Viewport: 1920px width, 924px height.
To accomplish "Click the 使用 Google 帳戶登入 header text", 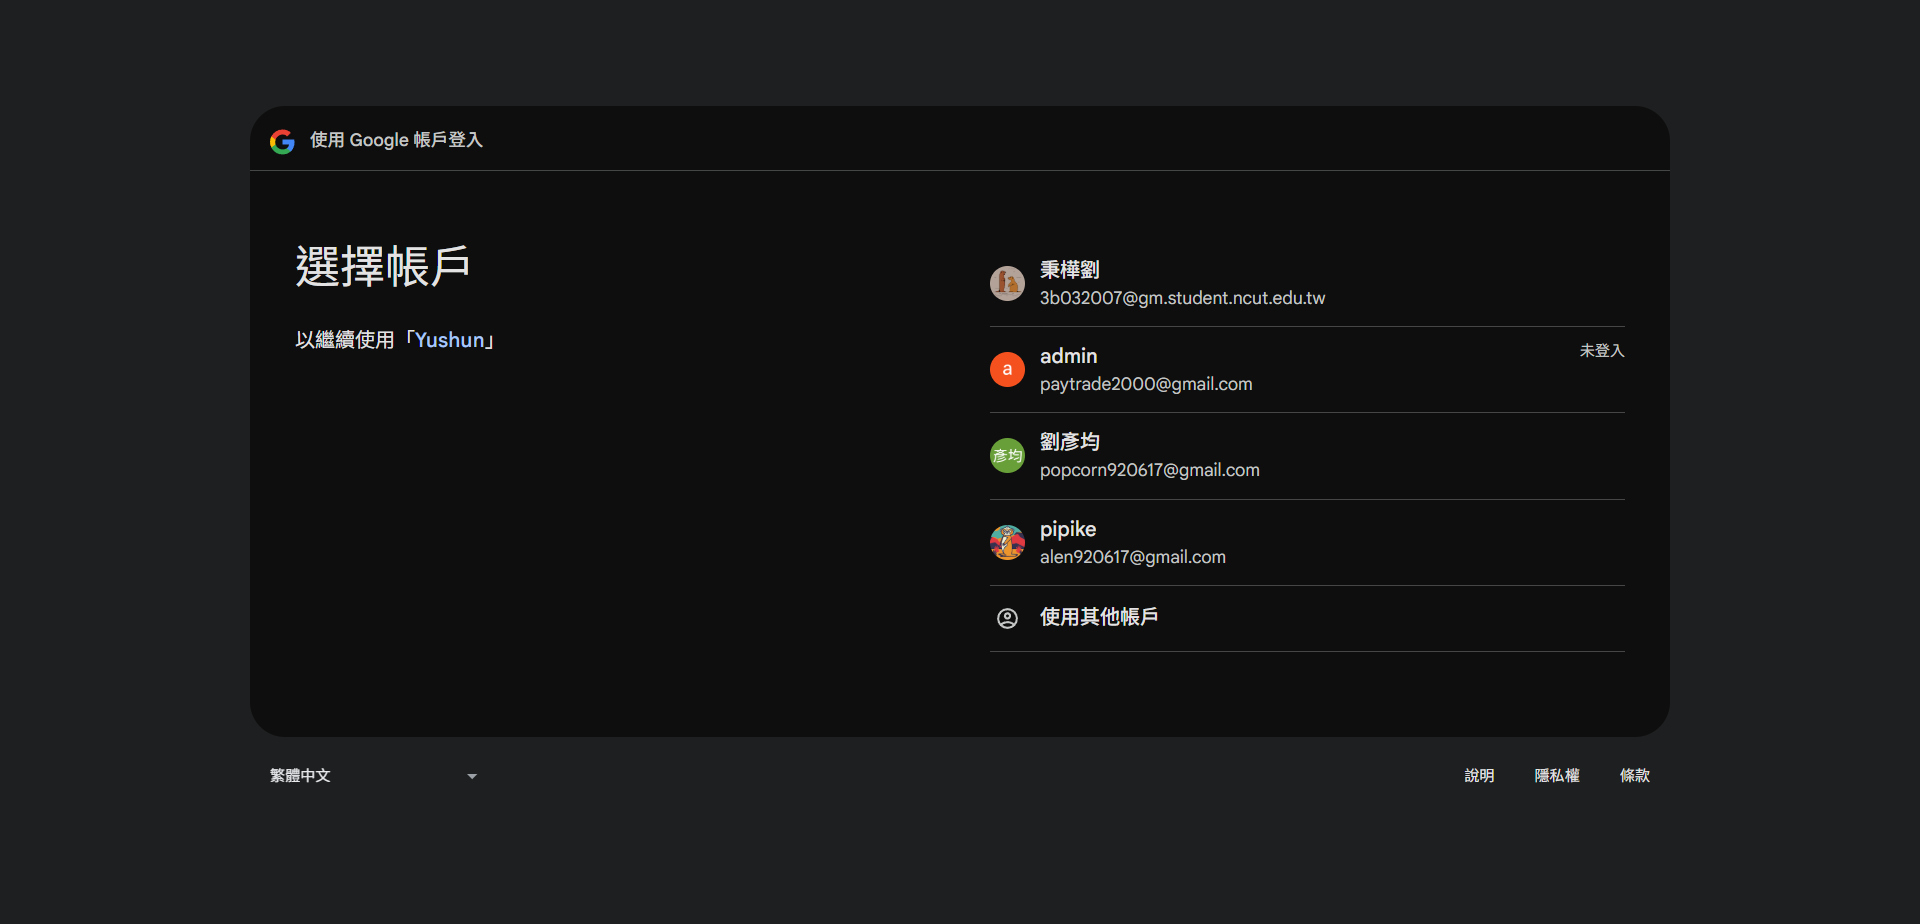I will point(396,140).
